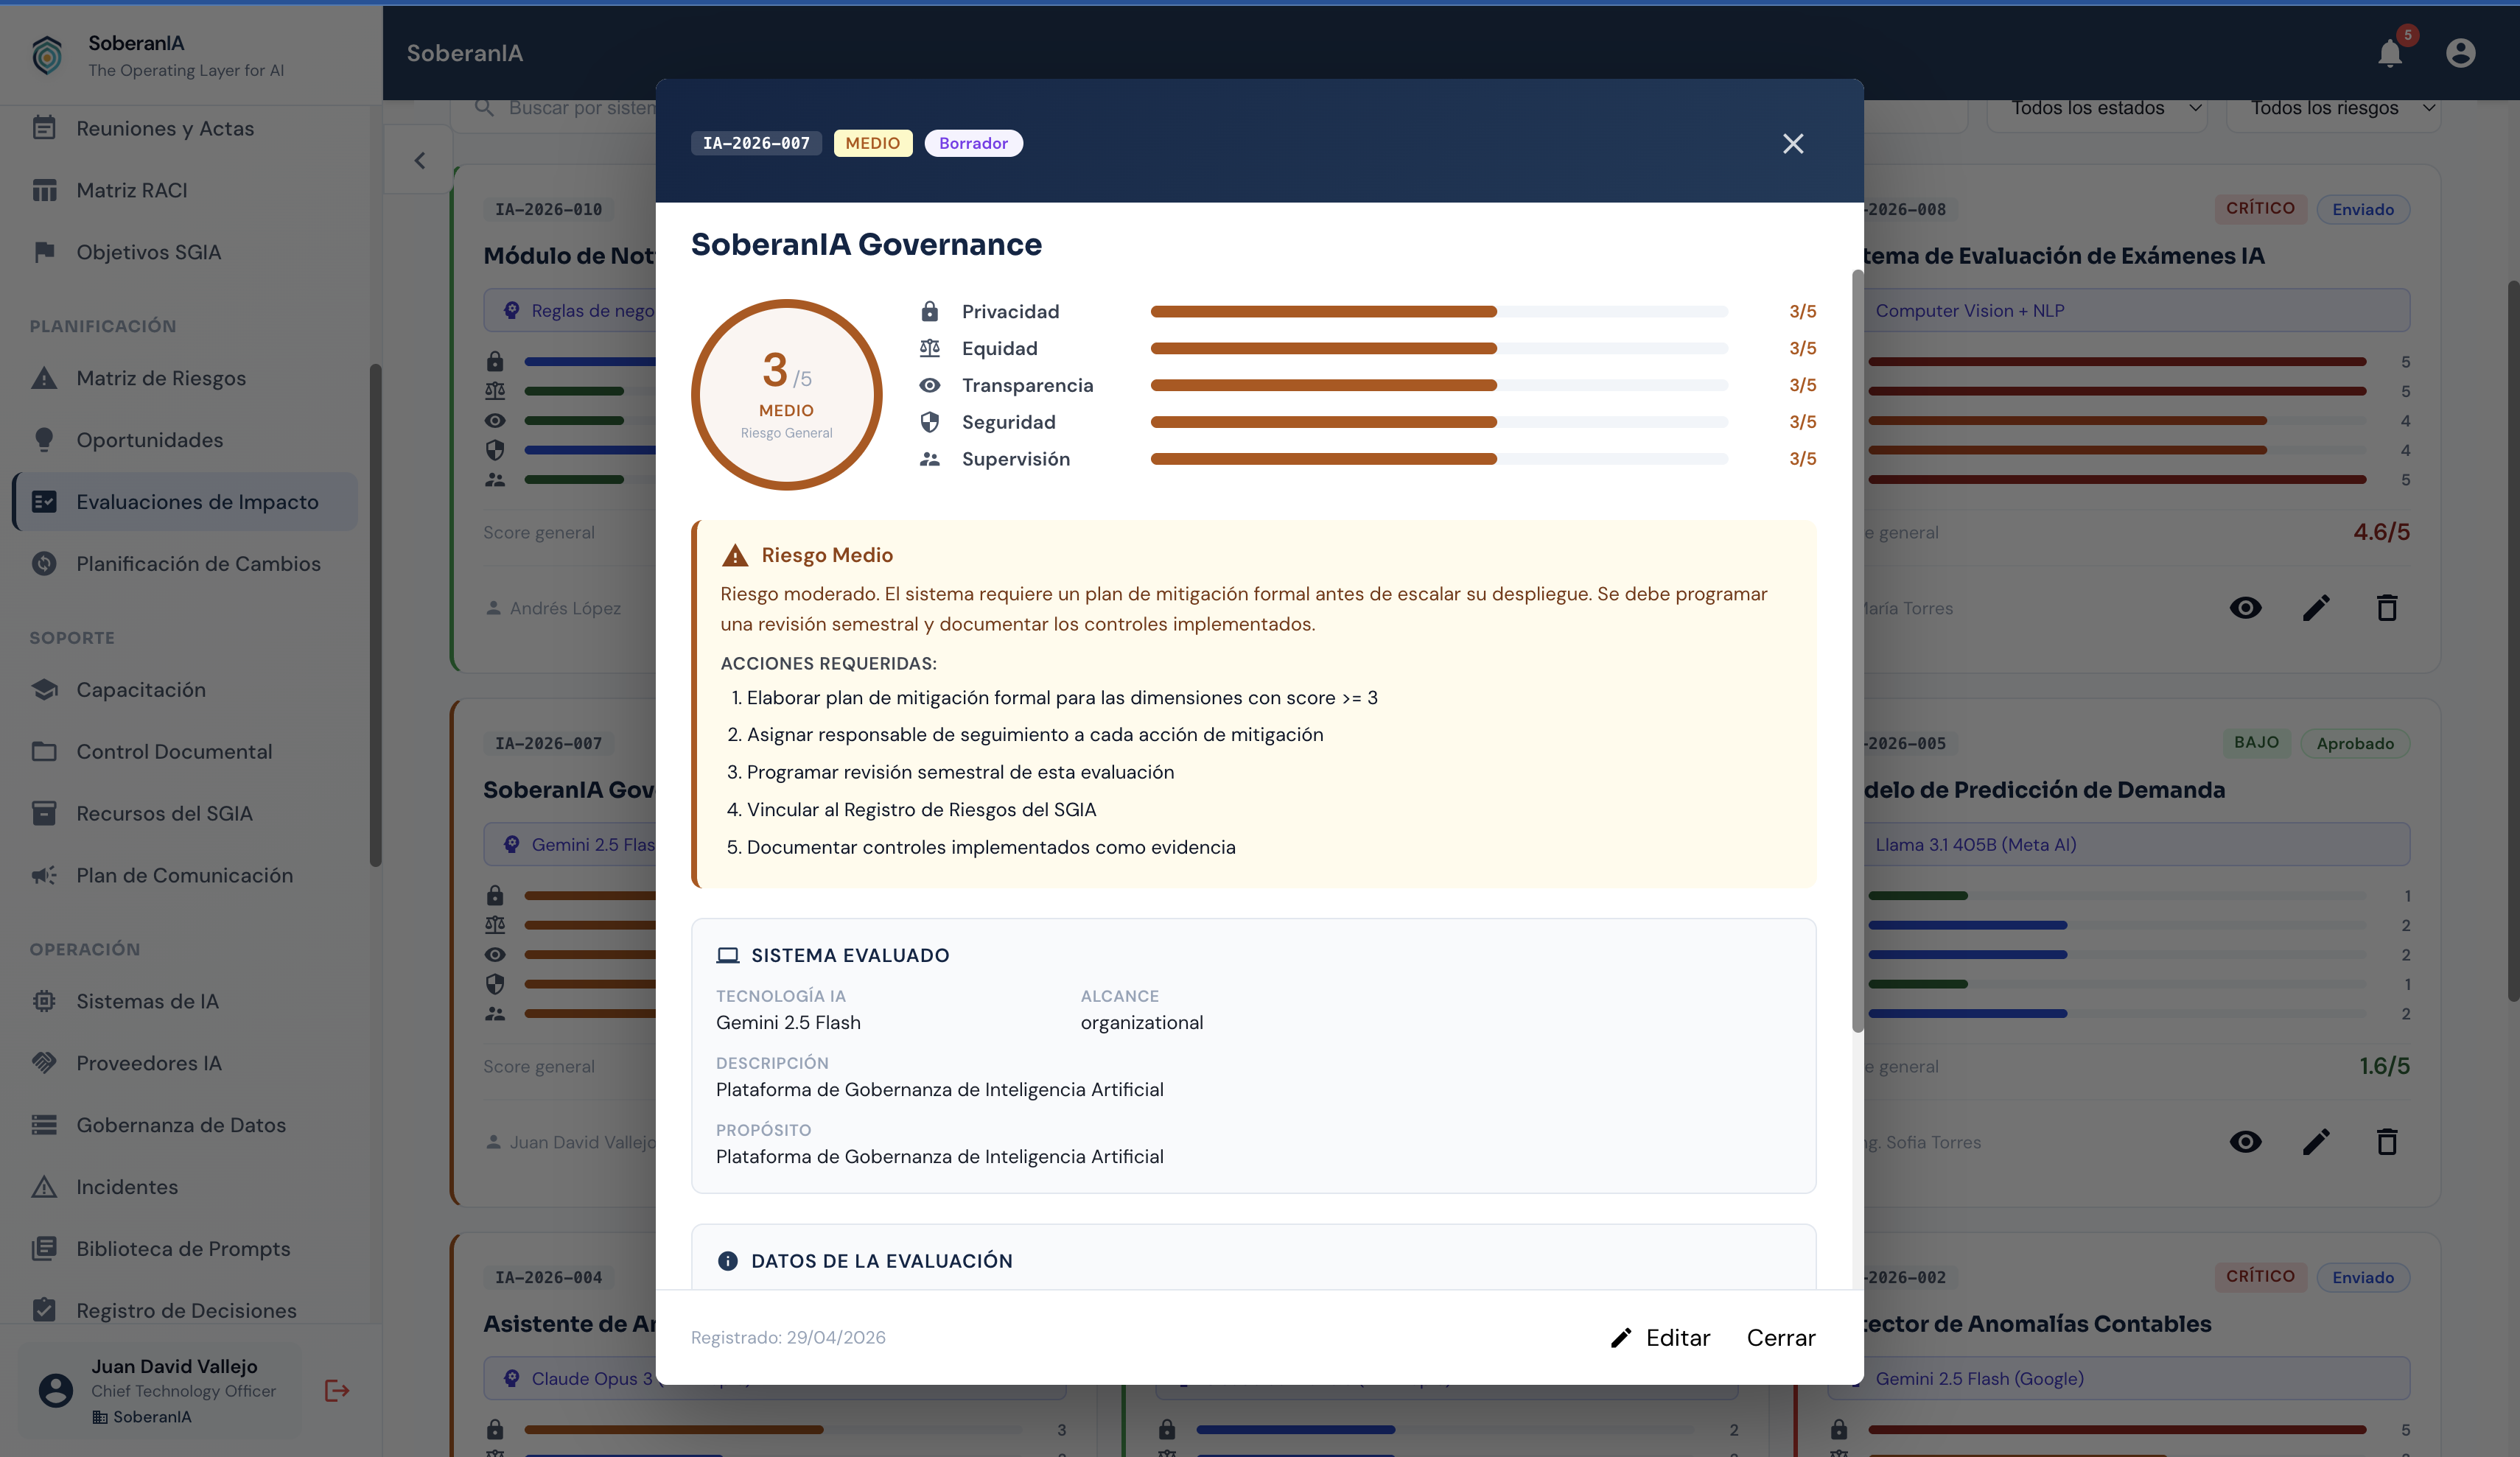The width and height of the screenshot is (2520, 1457).
Task: Click the Control Documental folder icon
Action: click(44, 751)
